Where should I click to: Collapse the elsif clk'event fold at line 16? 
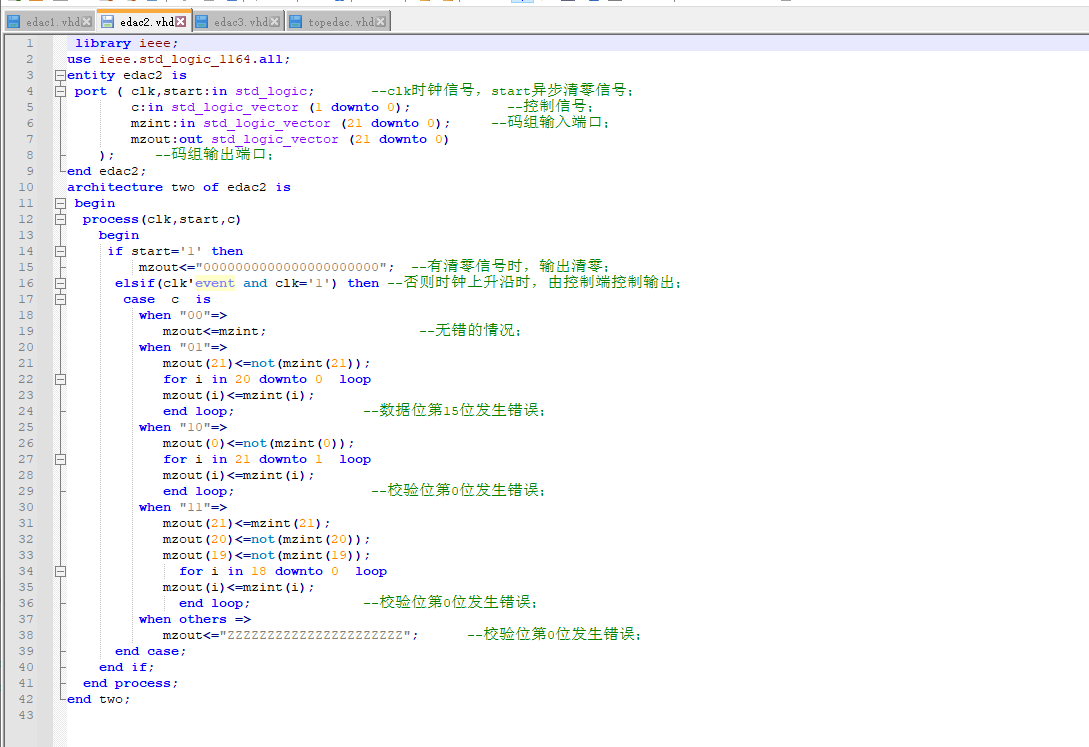coord(60,283)
